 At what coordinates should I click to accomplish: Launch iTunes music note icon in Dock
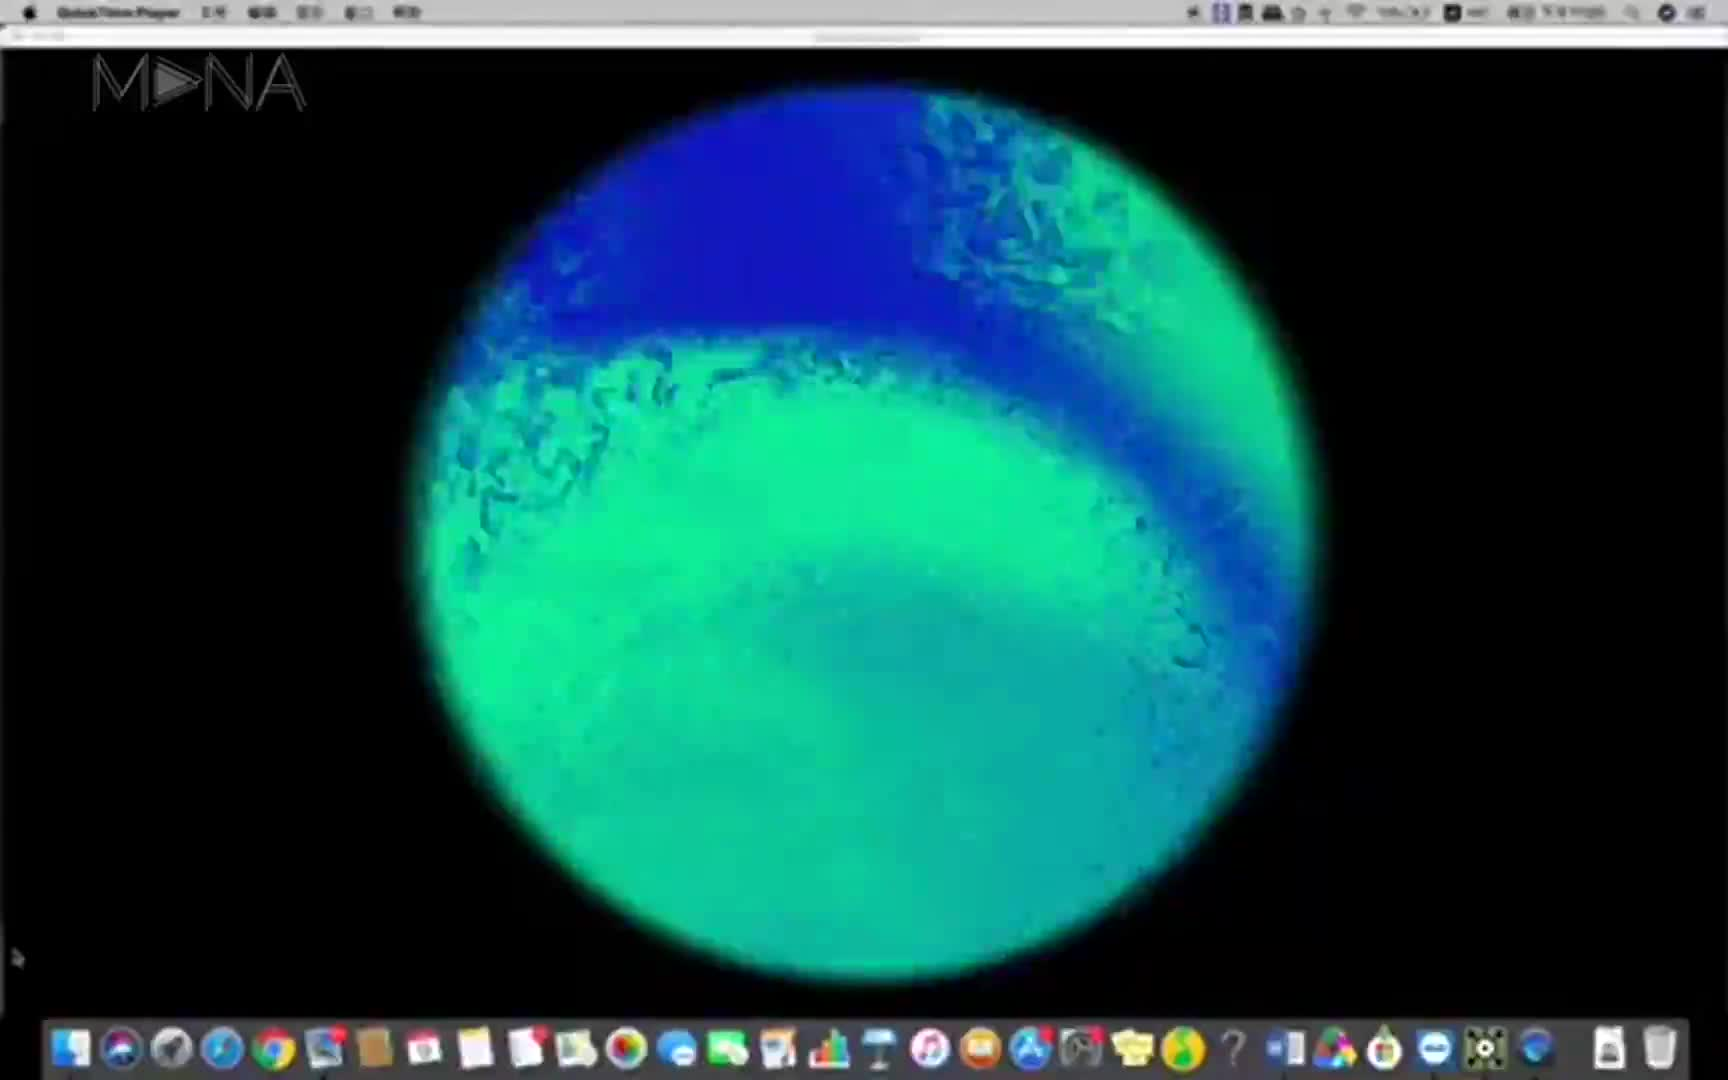(930, 1048)
